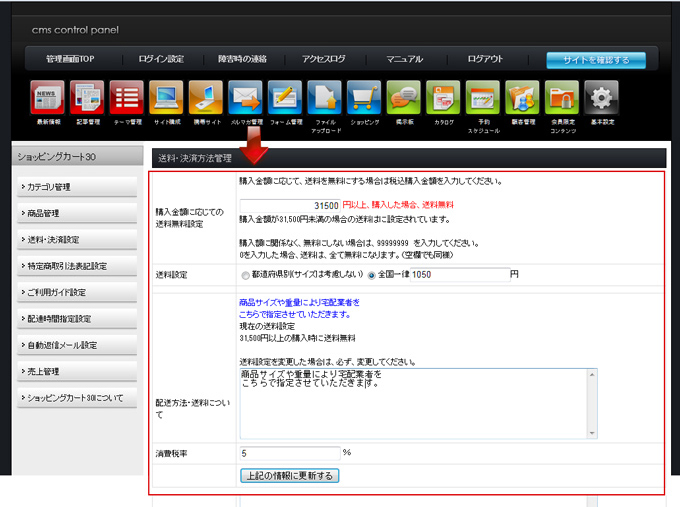This screenshot has width=680, height=507.
Task: Select the 都道府県別 shipping radio button
Action: point(246,274)
